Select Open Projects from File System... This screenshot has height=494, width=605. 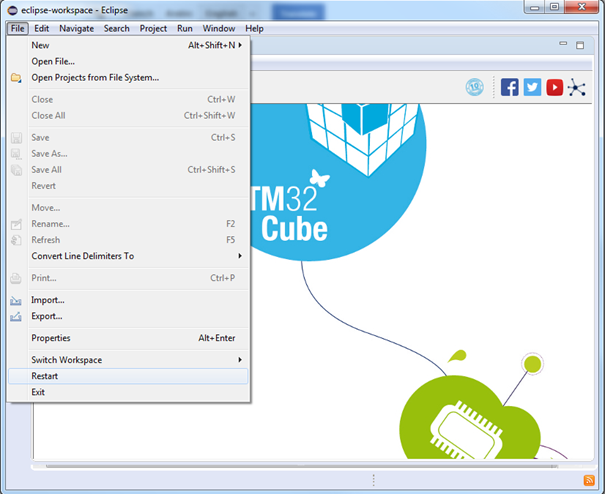tap(128, 78)
